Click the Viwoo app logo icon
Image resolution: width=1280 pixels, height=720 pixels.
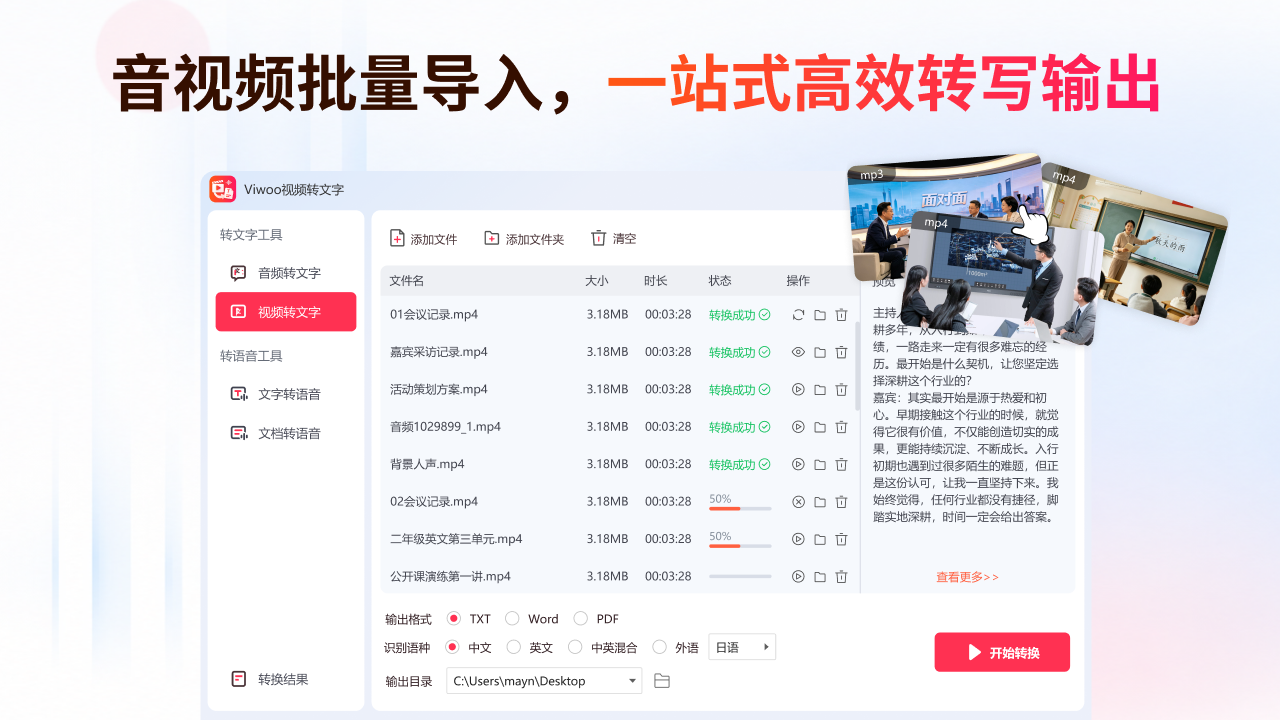tap(222, 189)
